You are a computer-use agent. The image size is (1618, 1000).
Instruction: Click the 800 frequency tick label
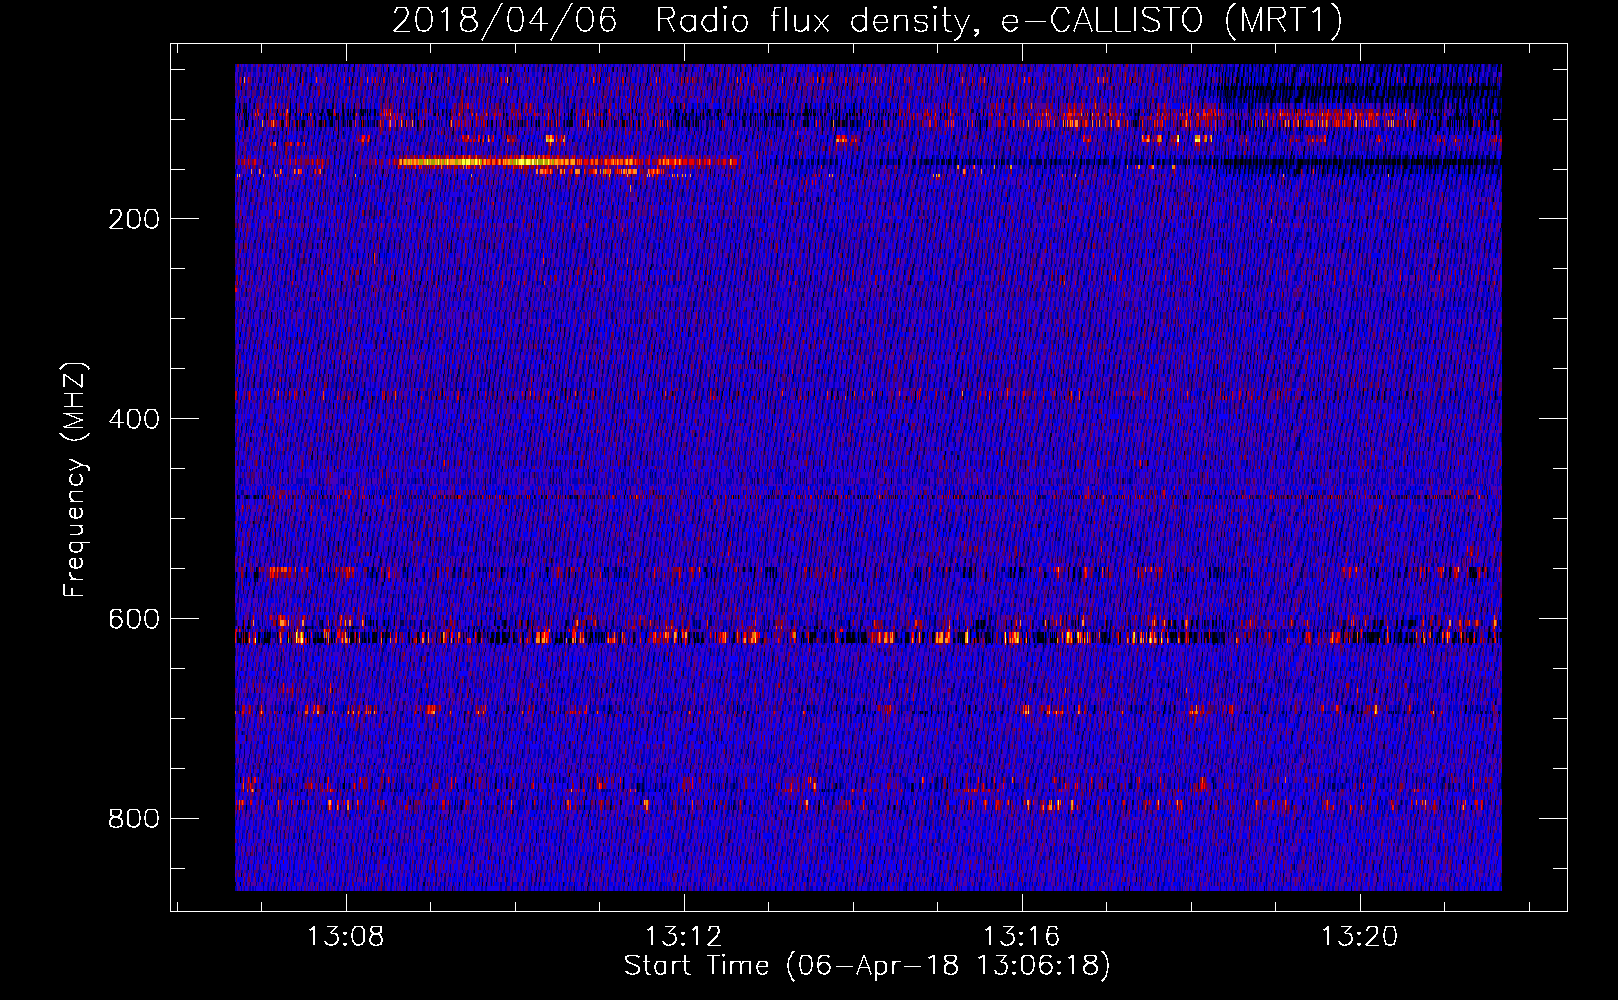pos(134,819)
